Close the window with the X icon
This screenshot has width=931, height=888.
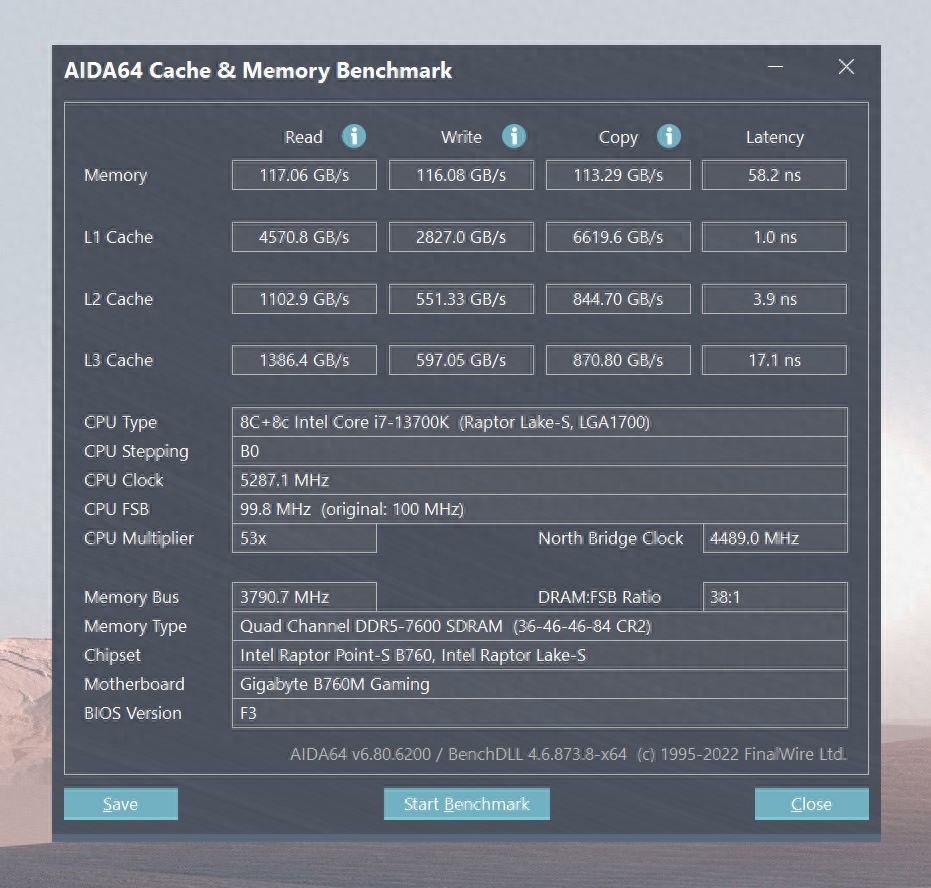(846, 66)
